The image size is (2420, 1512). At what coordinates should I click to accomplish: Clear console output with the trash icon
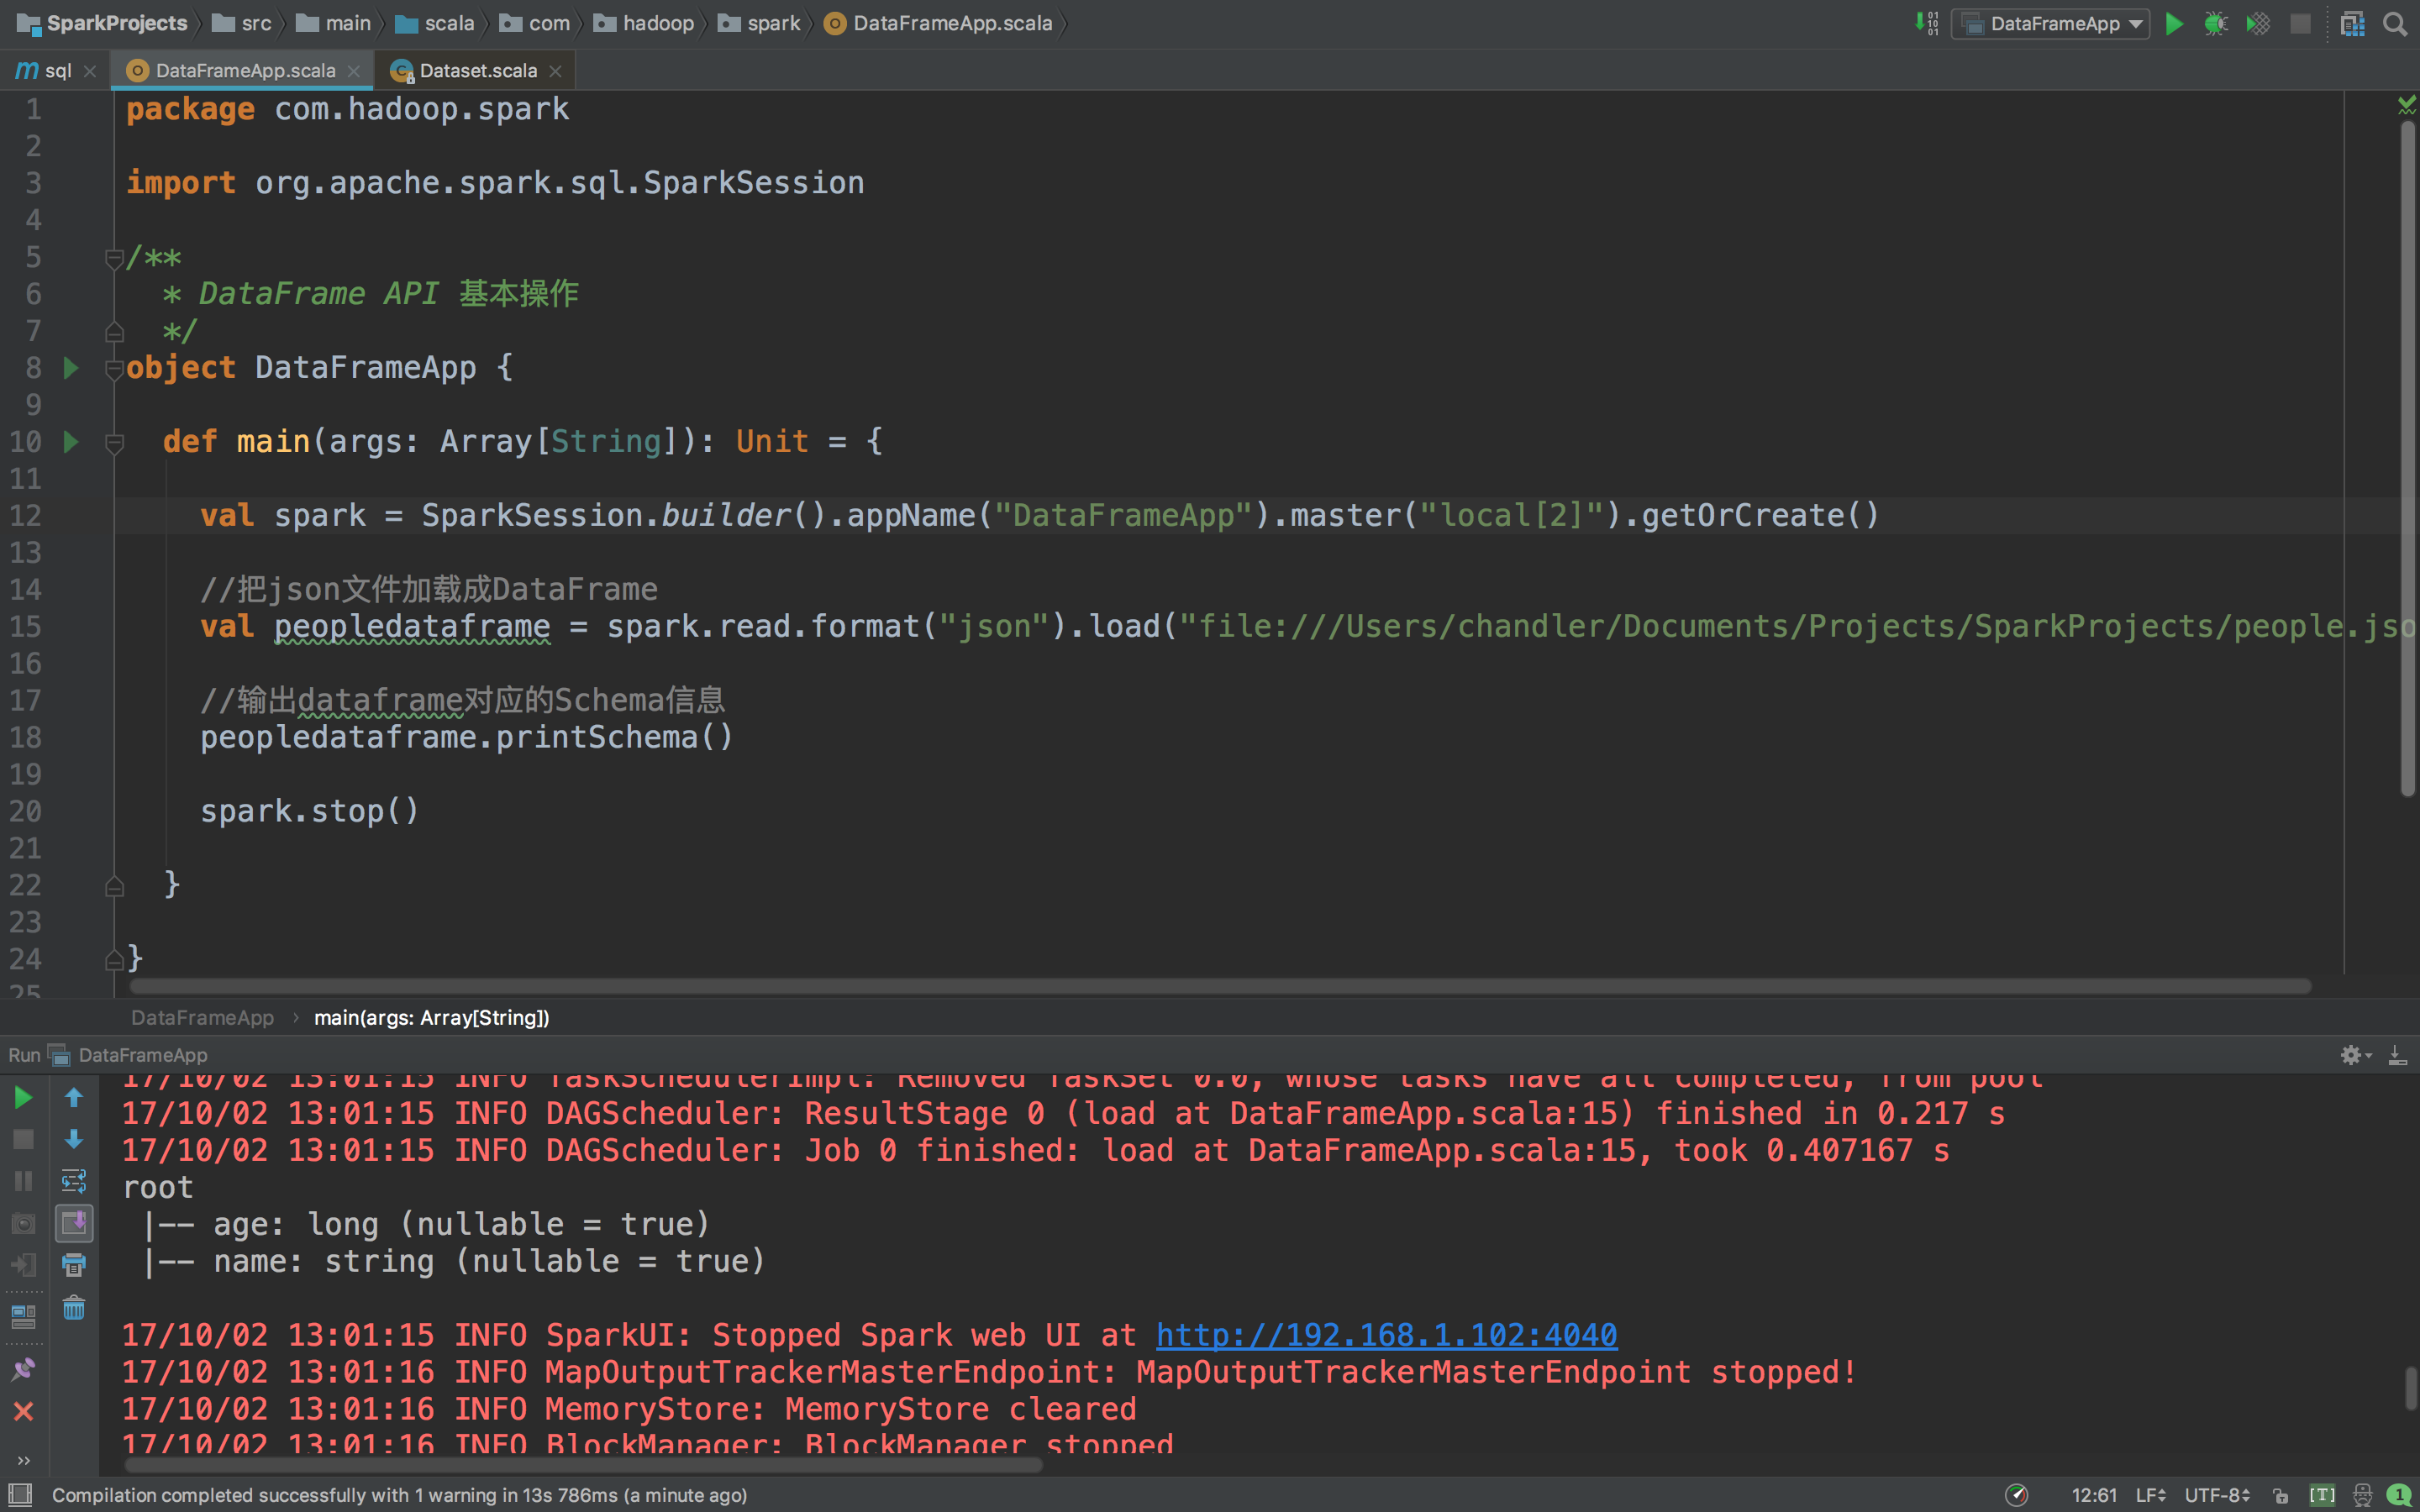(x=74, y=1308)
